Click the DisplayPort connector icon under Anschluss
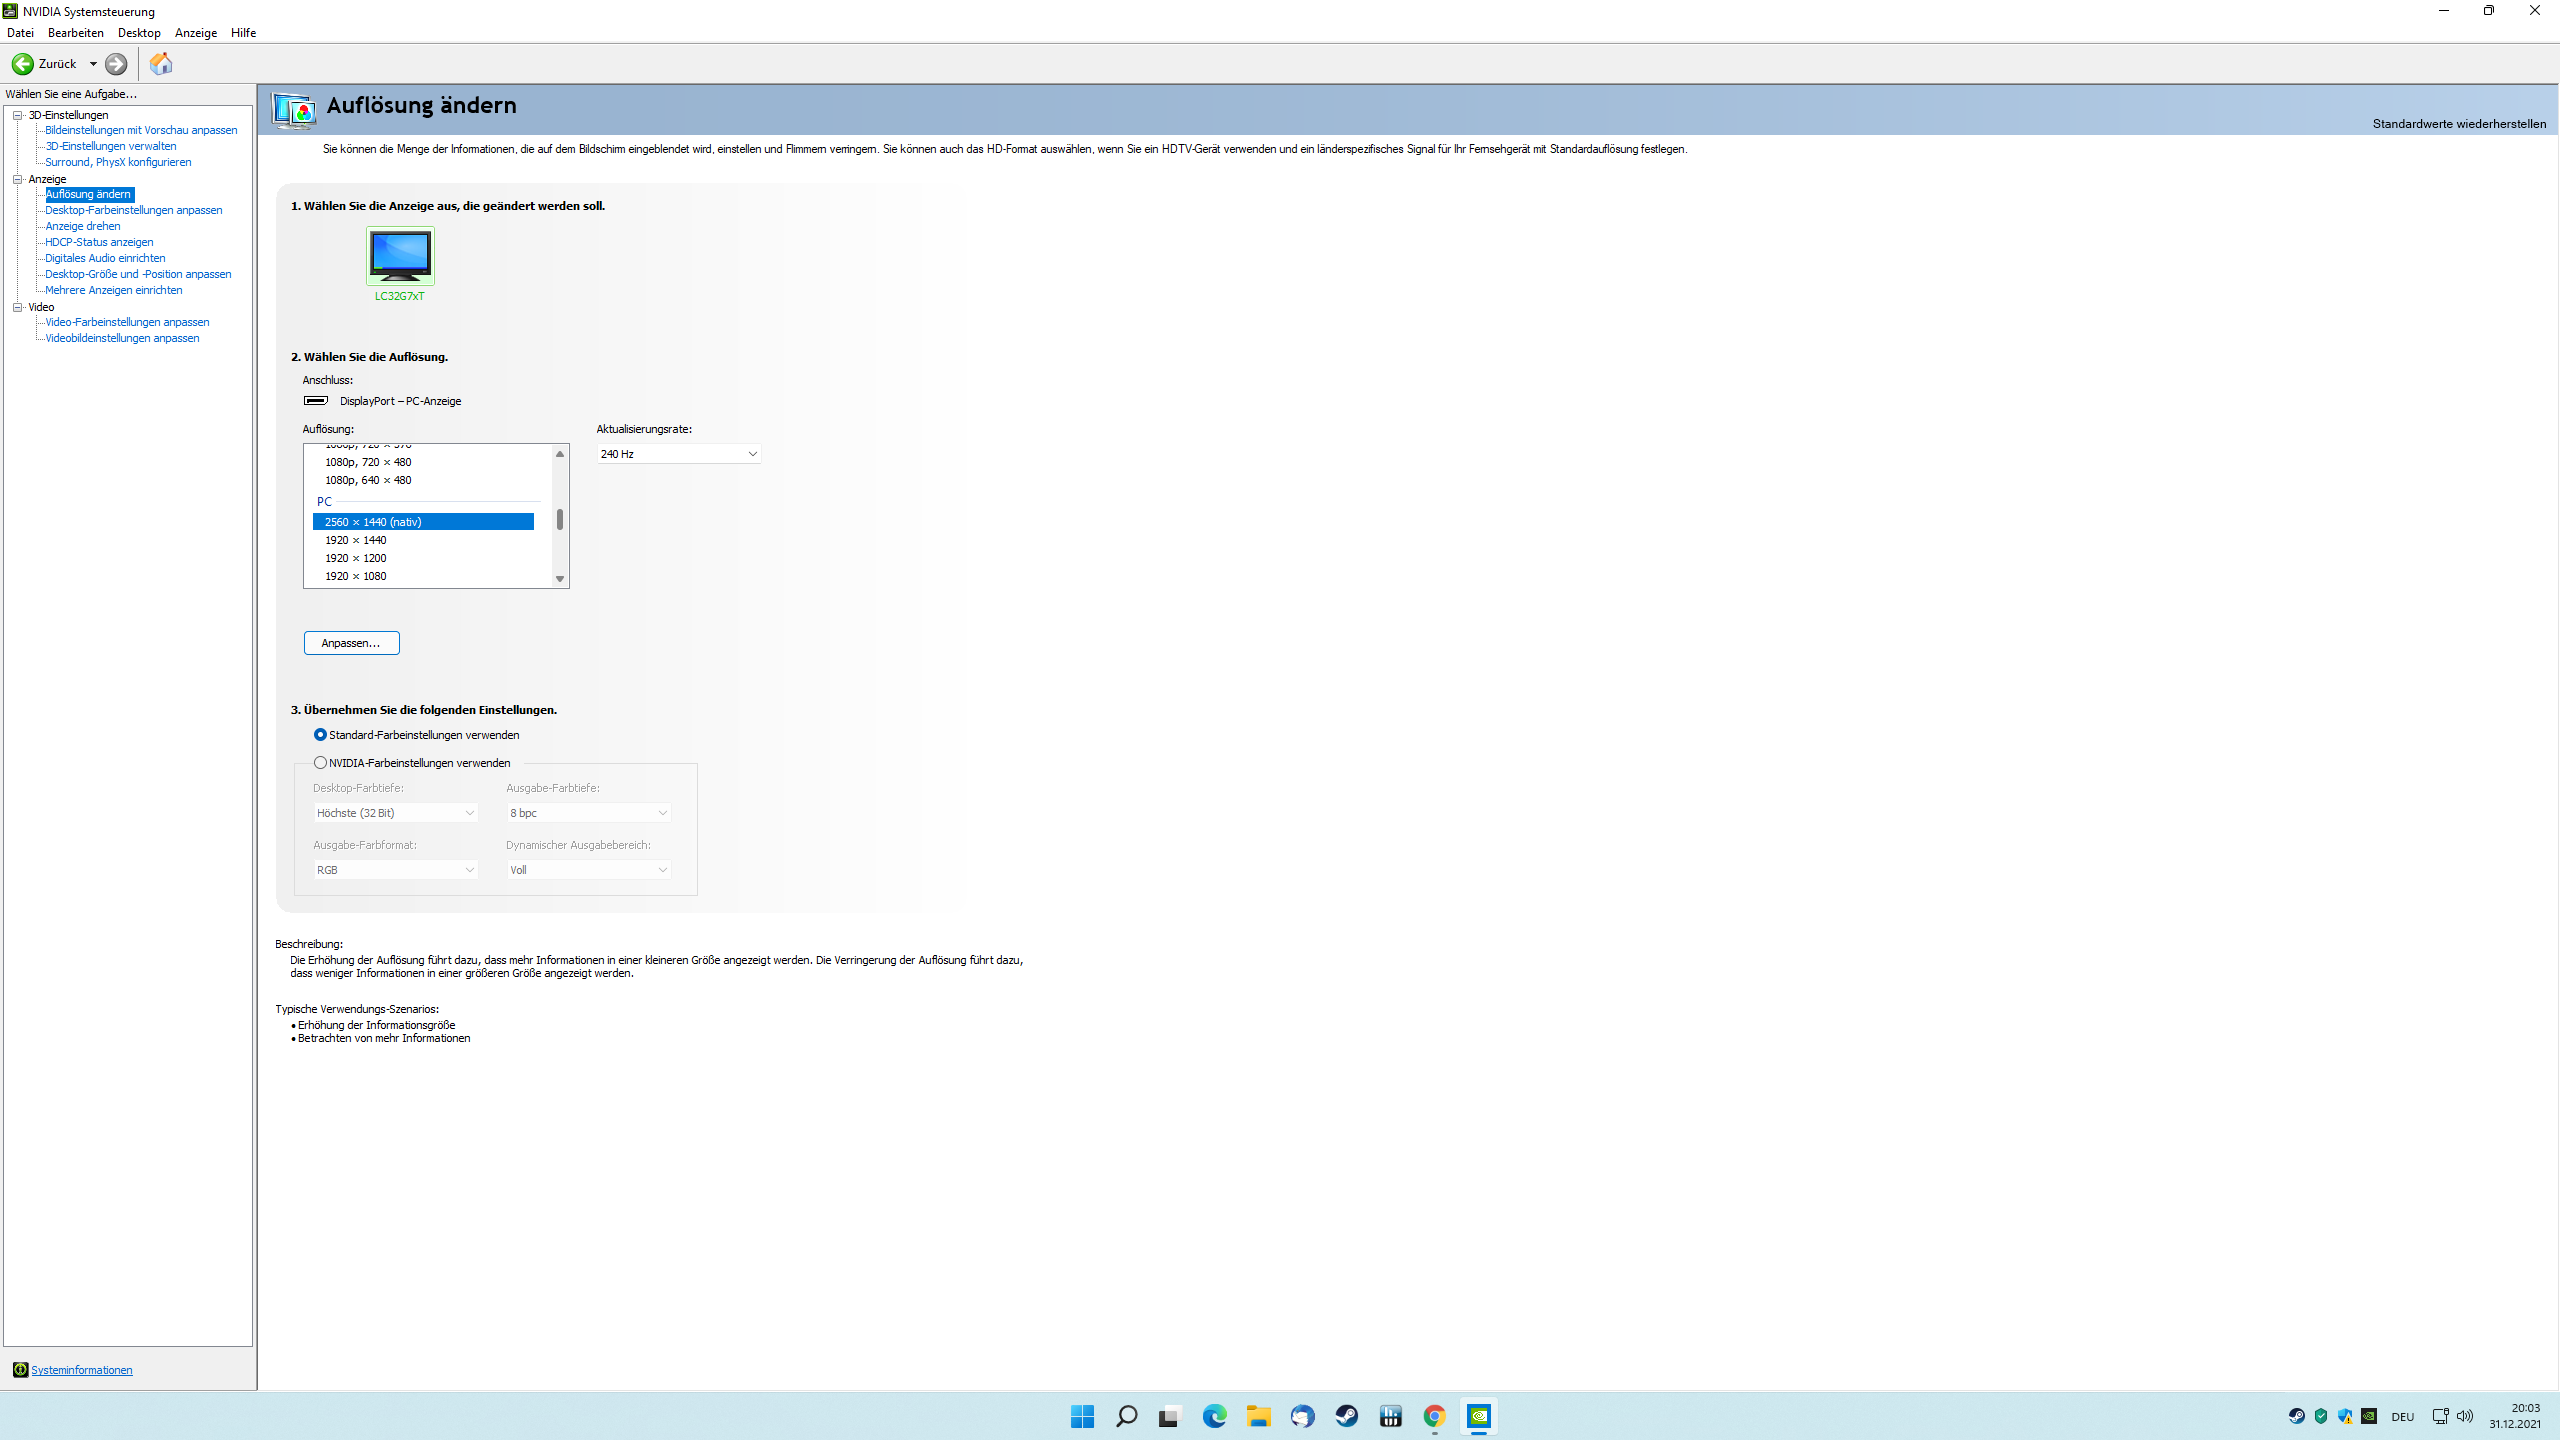This screenshot has height=1440, width=2560. click(314, 400)
